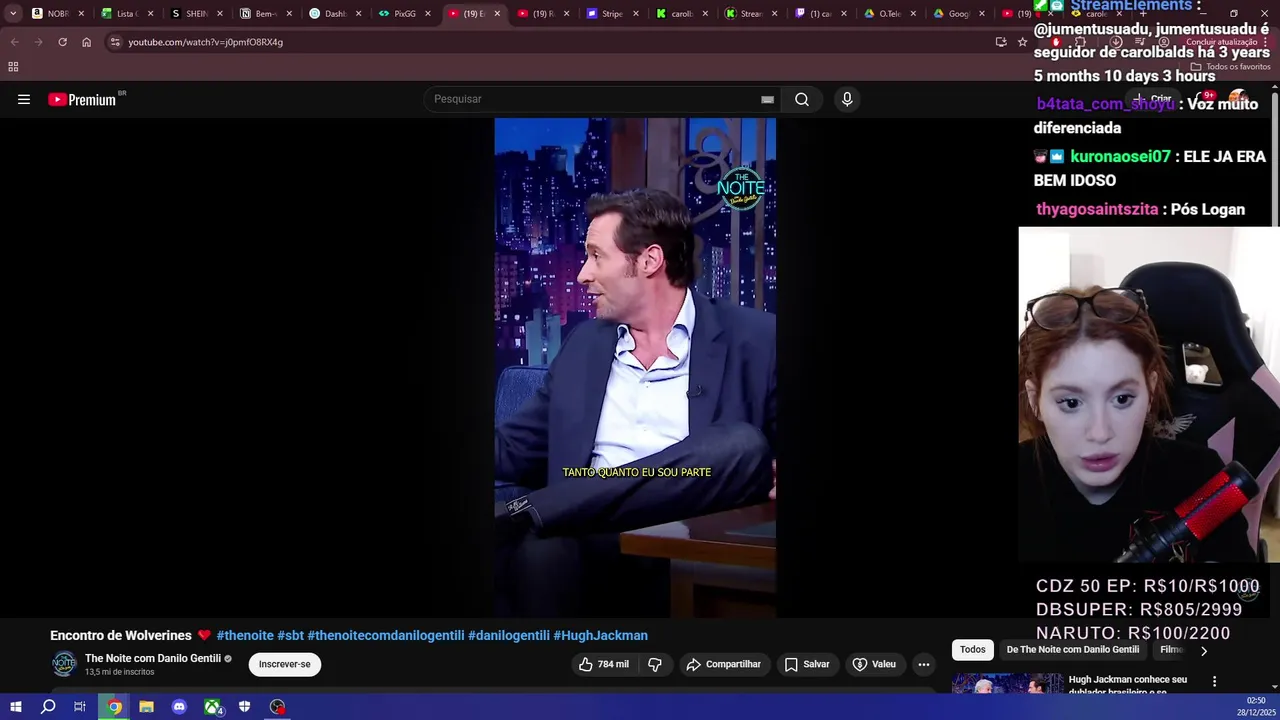Open the #sbt hashtag link

[x=290, y=636]
